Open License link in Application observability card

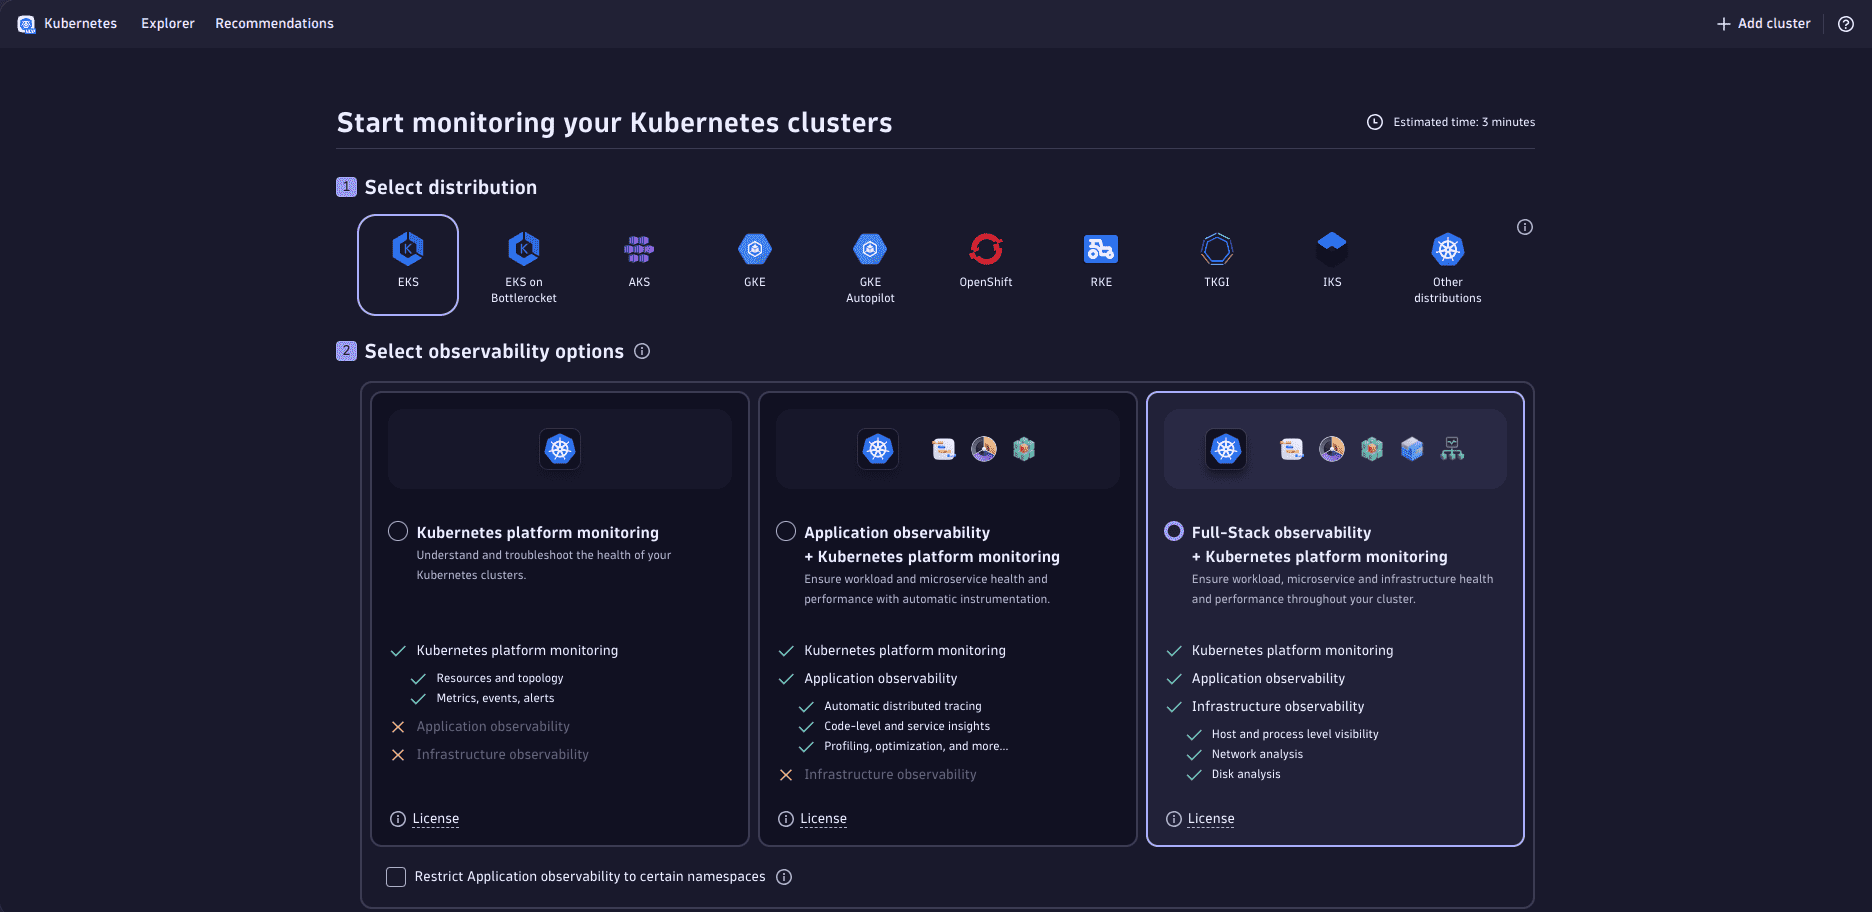click(824, 819)
